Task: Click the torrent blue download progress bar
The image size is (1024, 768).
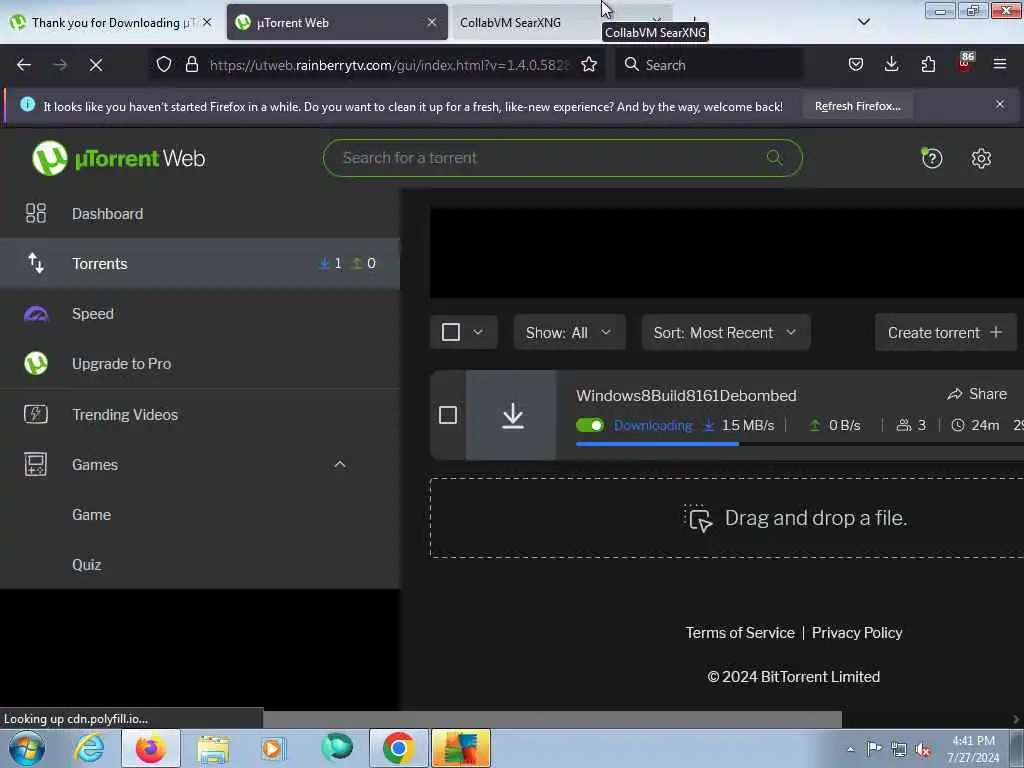Action: point(657,444)
